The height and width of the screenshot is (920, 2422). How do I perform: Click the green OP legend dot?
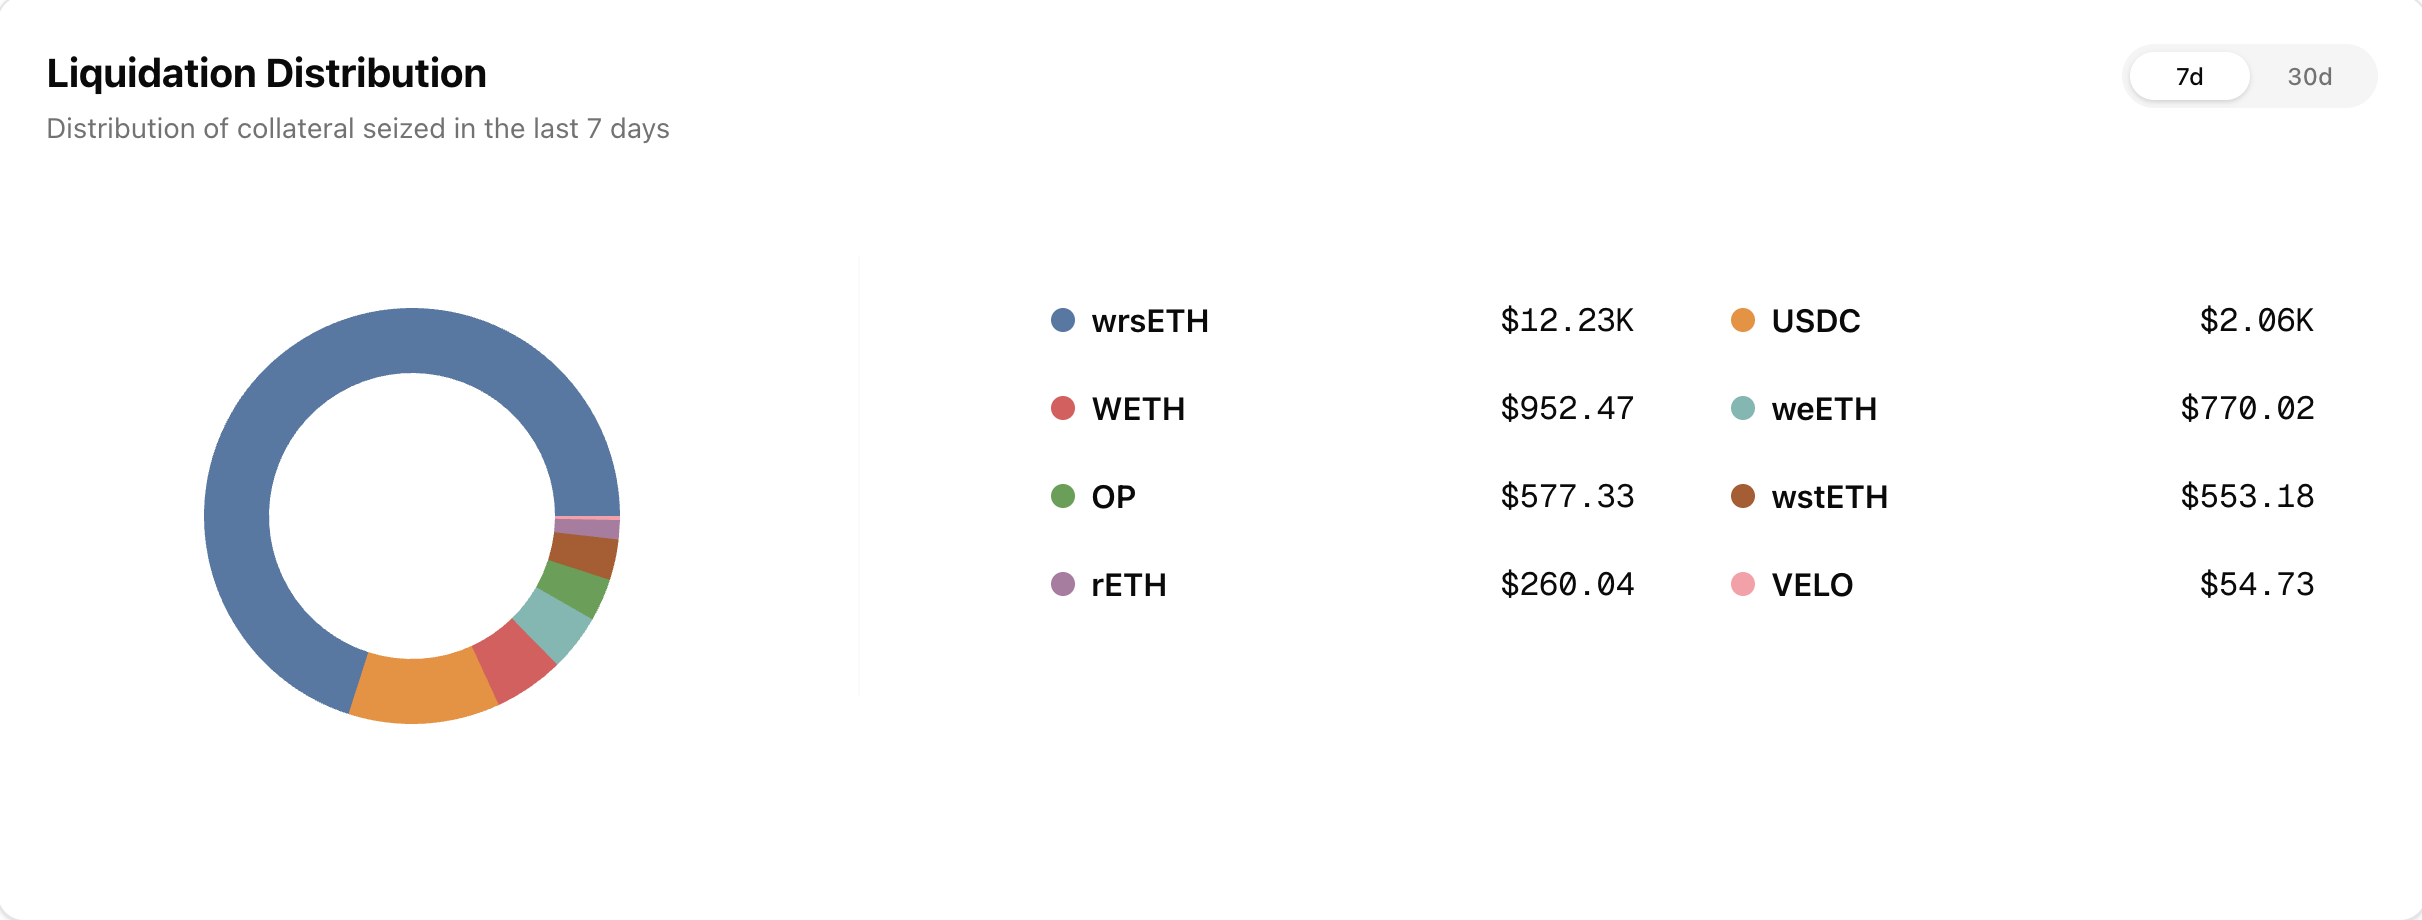pyautogui.click(x=1062, y=496)
